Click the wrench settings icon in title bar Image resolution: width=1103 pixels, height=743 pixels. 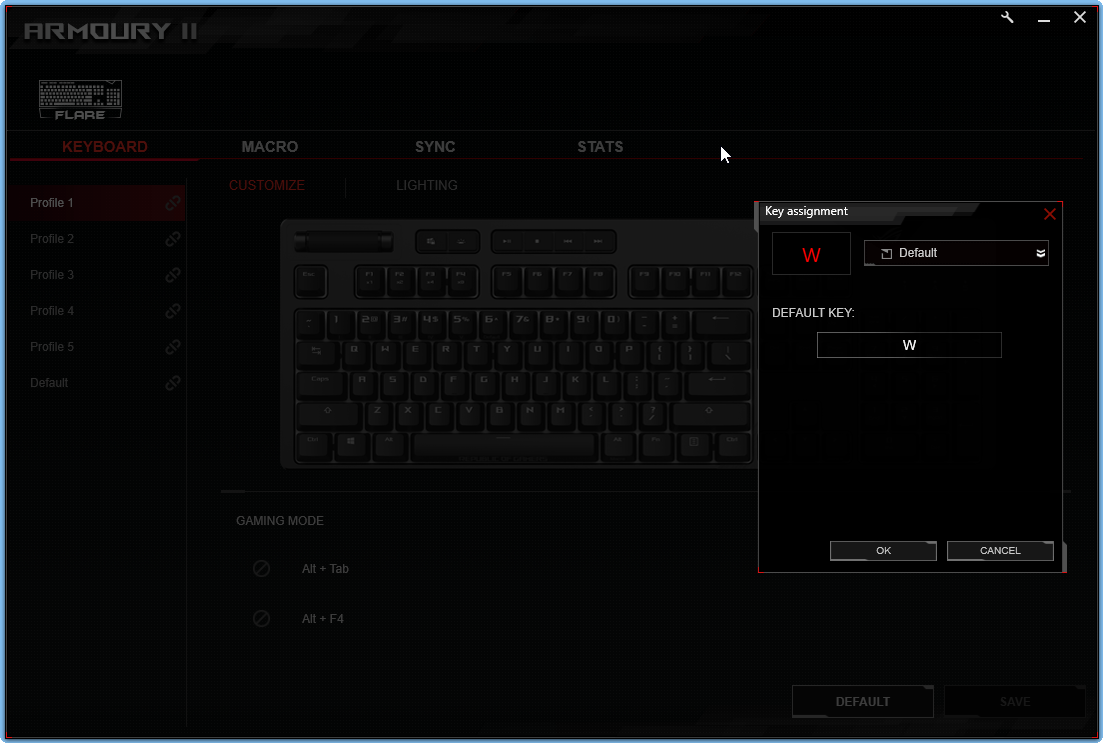point(1008,18)
